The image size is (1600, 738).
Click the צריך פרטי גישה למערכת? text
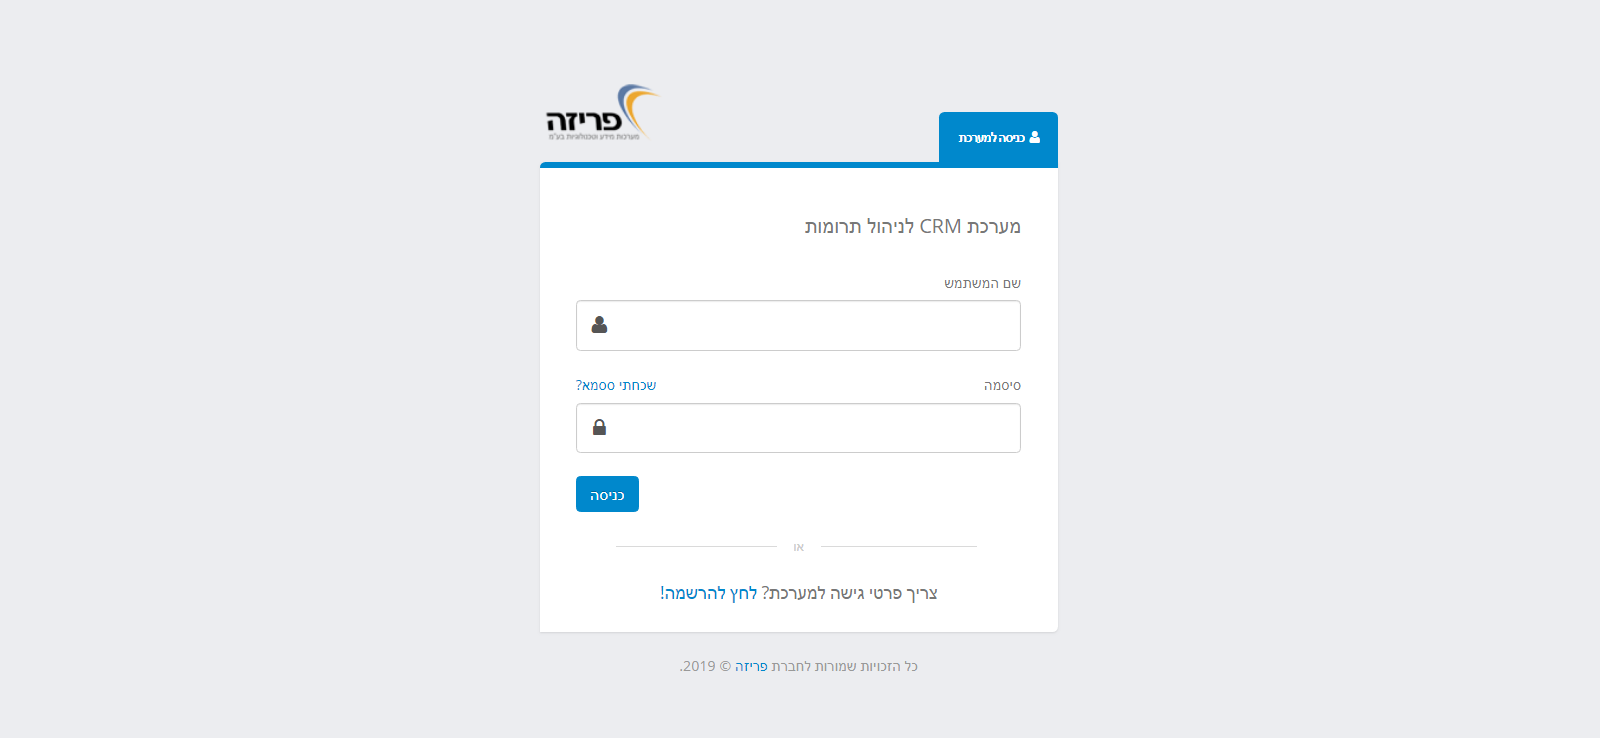click(x=850, y=593)
